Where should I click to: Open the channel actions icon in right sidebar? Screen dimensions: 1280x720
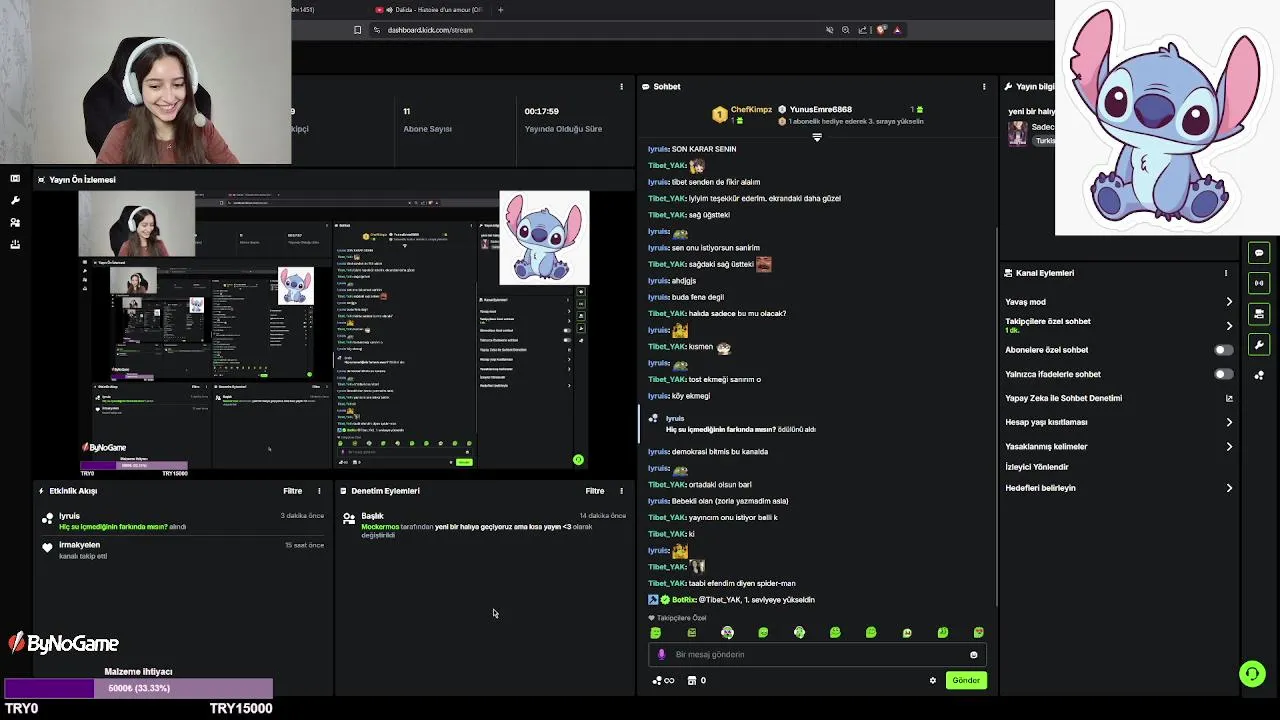(1259, 314)
